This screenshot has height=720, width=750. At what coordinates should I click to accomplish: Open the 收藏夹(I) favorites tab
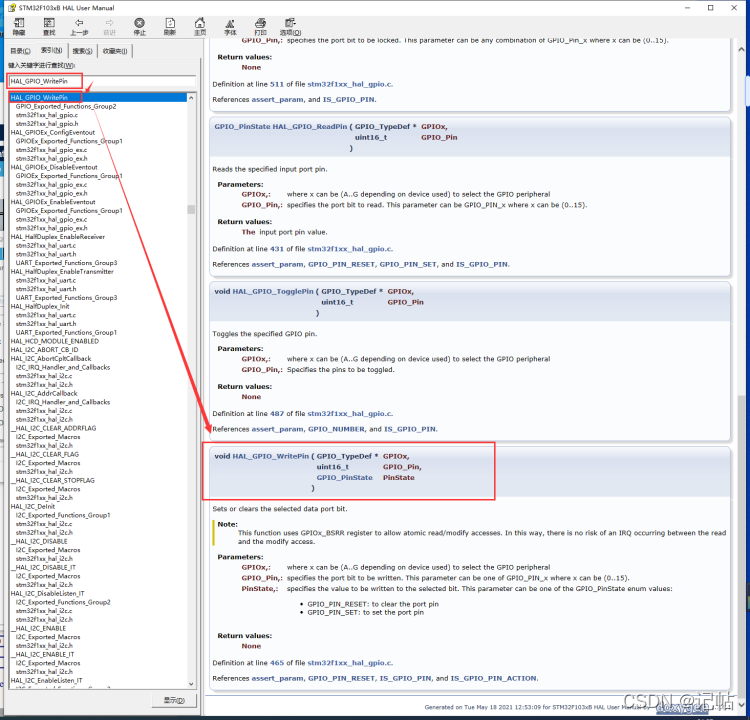click(x=115, y=51)
